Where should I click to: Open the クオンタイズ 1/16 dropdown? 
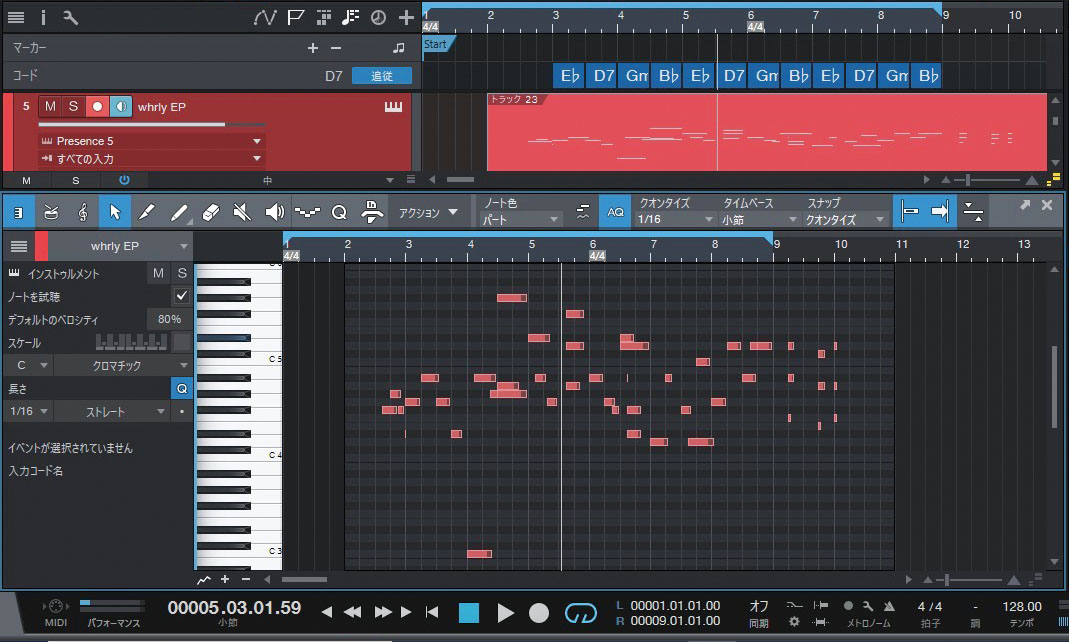pos(675,219)
